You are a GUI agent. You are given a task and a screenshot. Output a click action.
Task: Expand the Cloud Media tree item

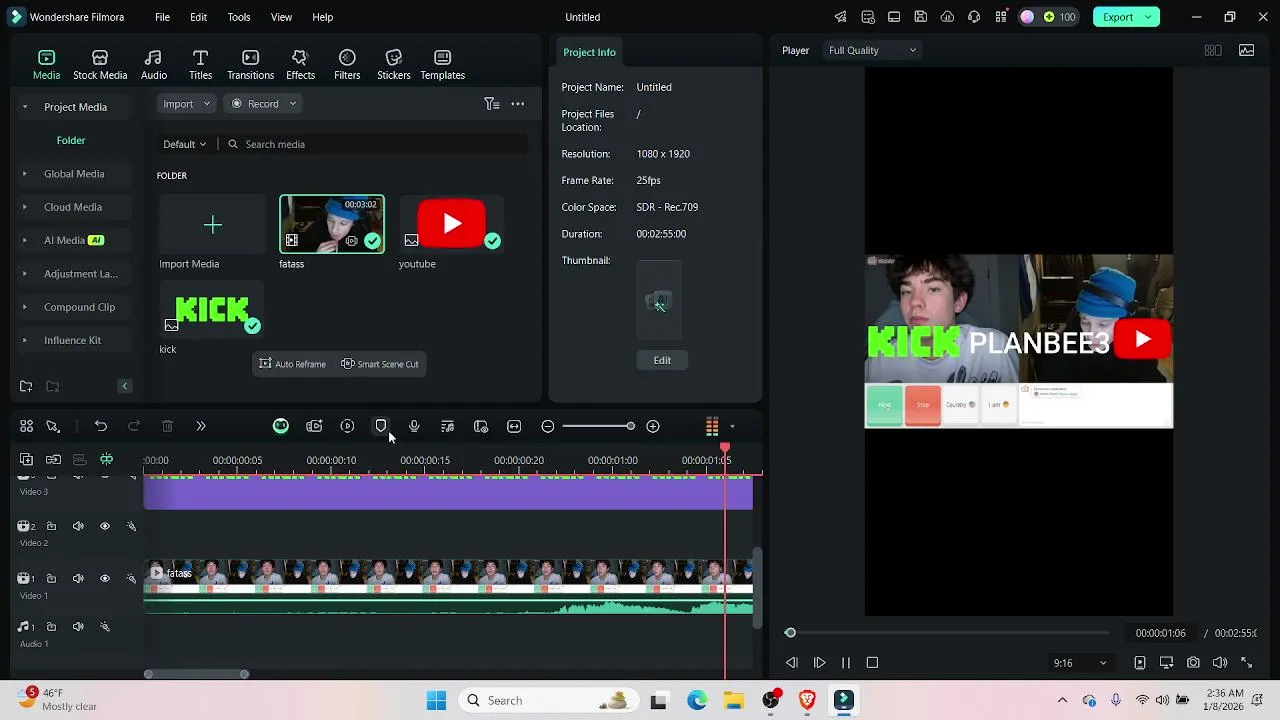[24, 207]
